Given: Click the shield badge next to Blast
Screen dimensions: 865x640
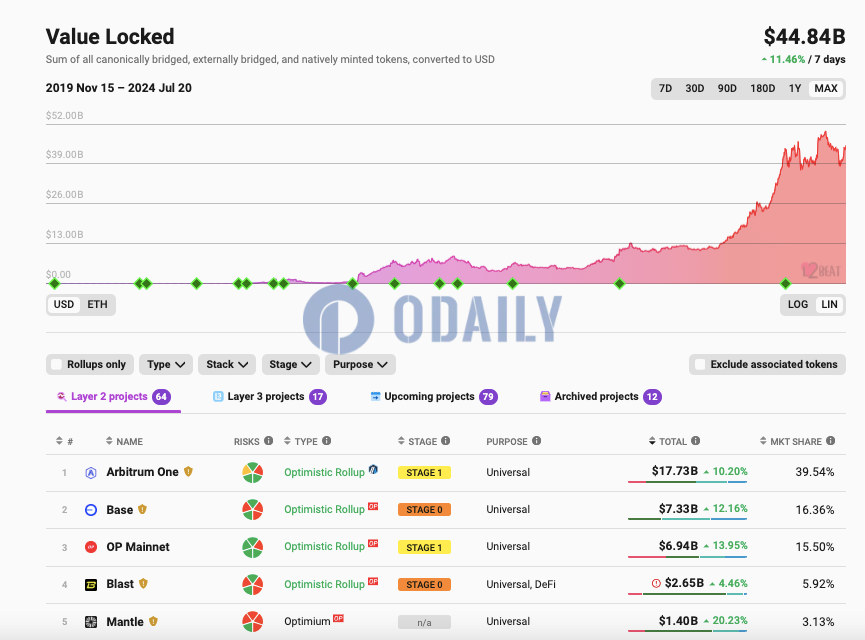Looking at the screenshot, I should [143, 583].
